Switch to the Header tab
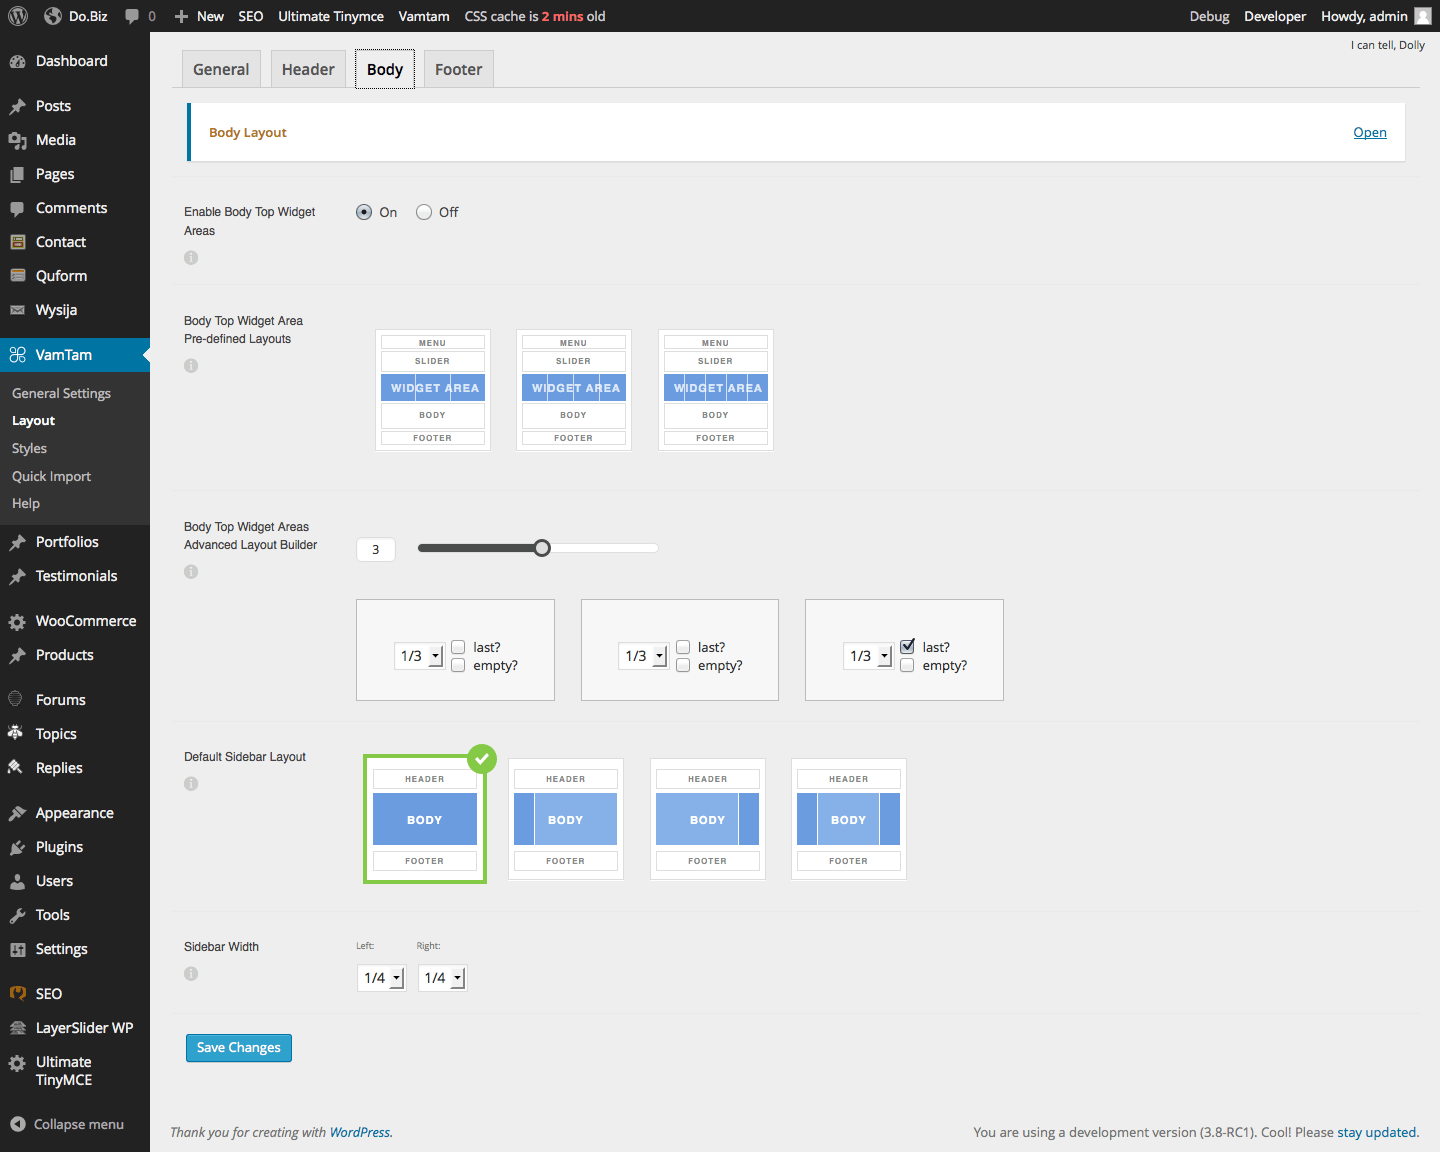 [x=308, y=70]
